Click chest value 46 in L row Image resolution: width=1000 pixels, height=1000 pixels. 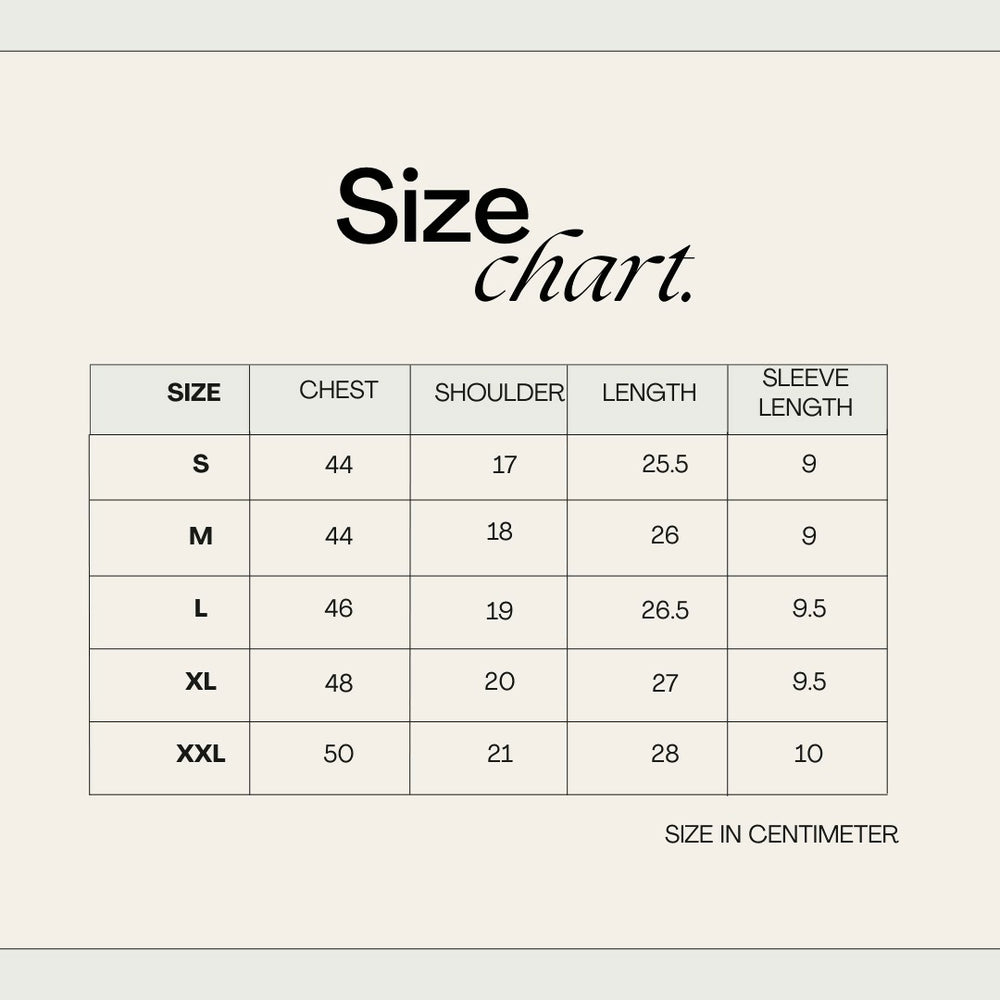[x=339, y=609]
